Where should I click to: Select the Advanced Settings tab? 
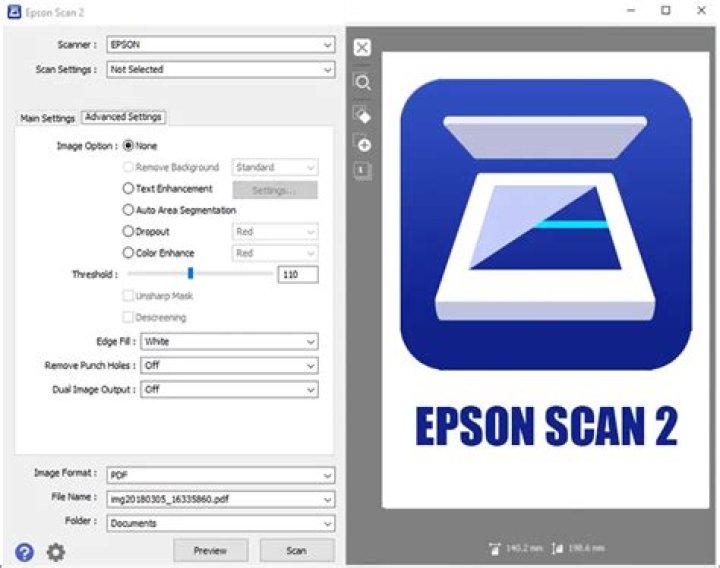tap(123, 117)
